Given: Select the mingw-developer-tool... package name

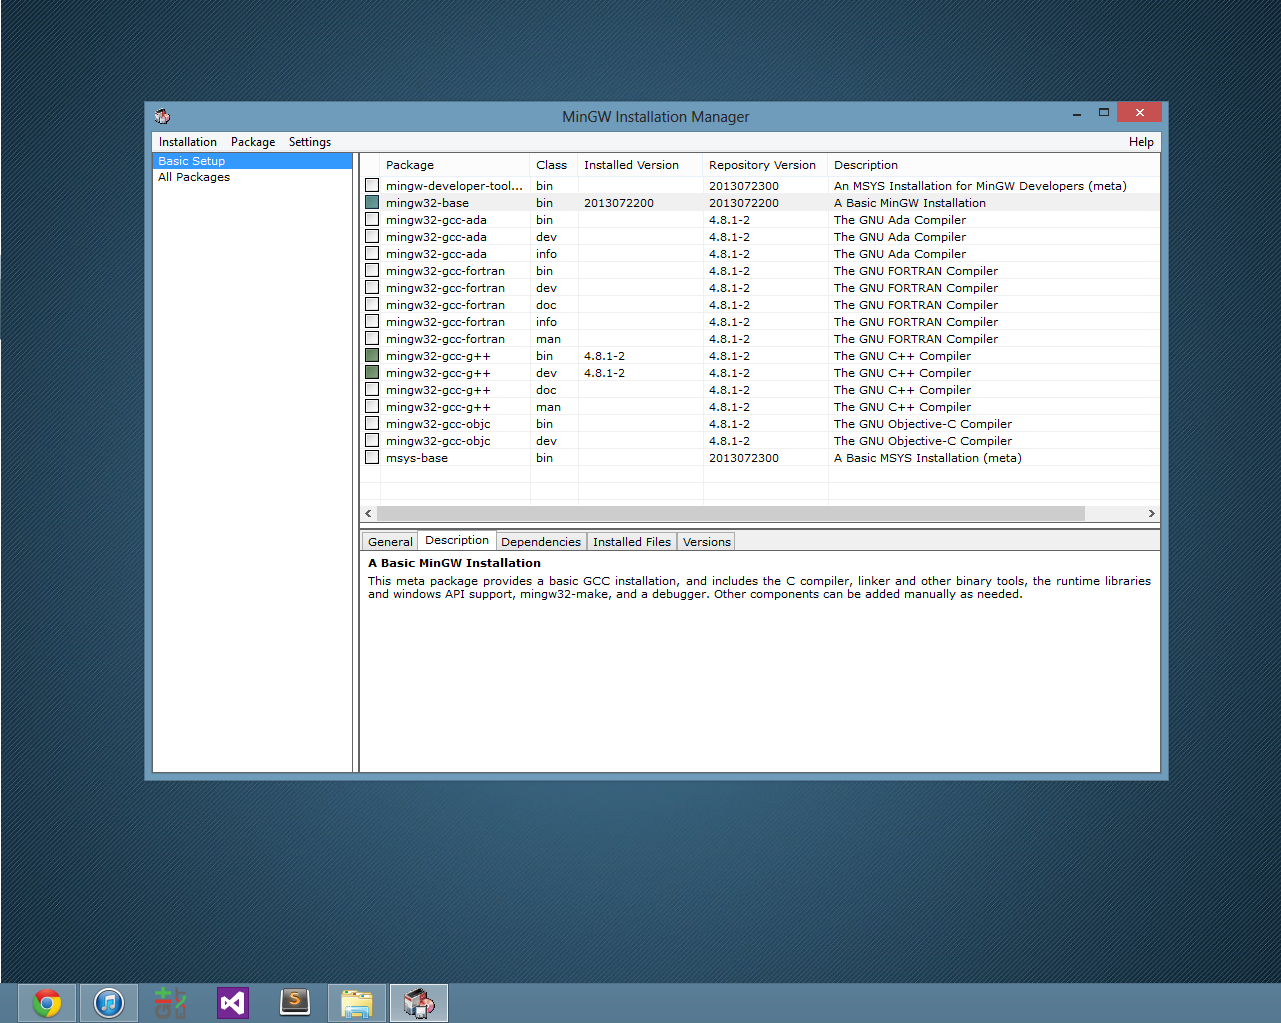Looking at the screenshot, I should 454,186.
